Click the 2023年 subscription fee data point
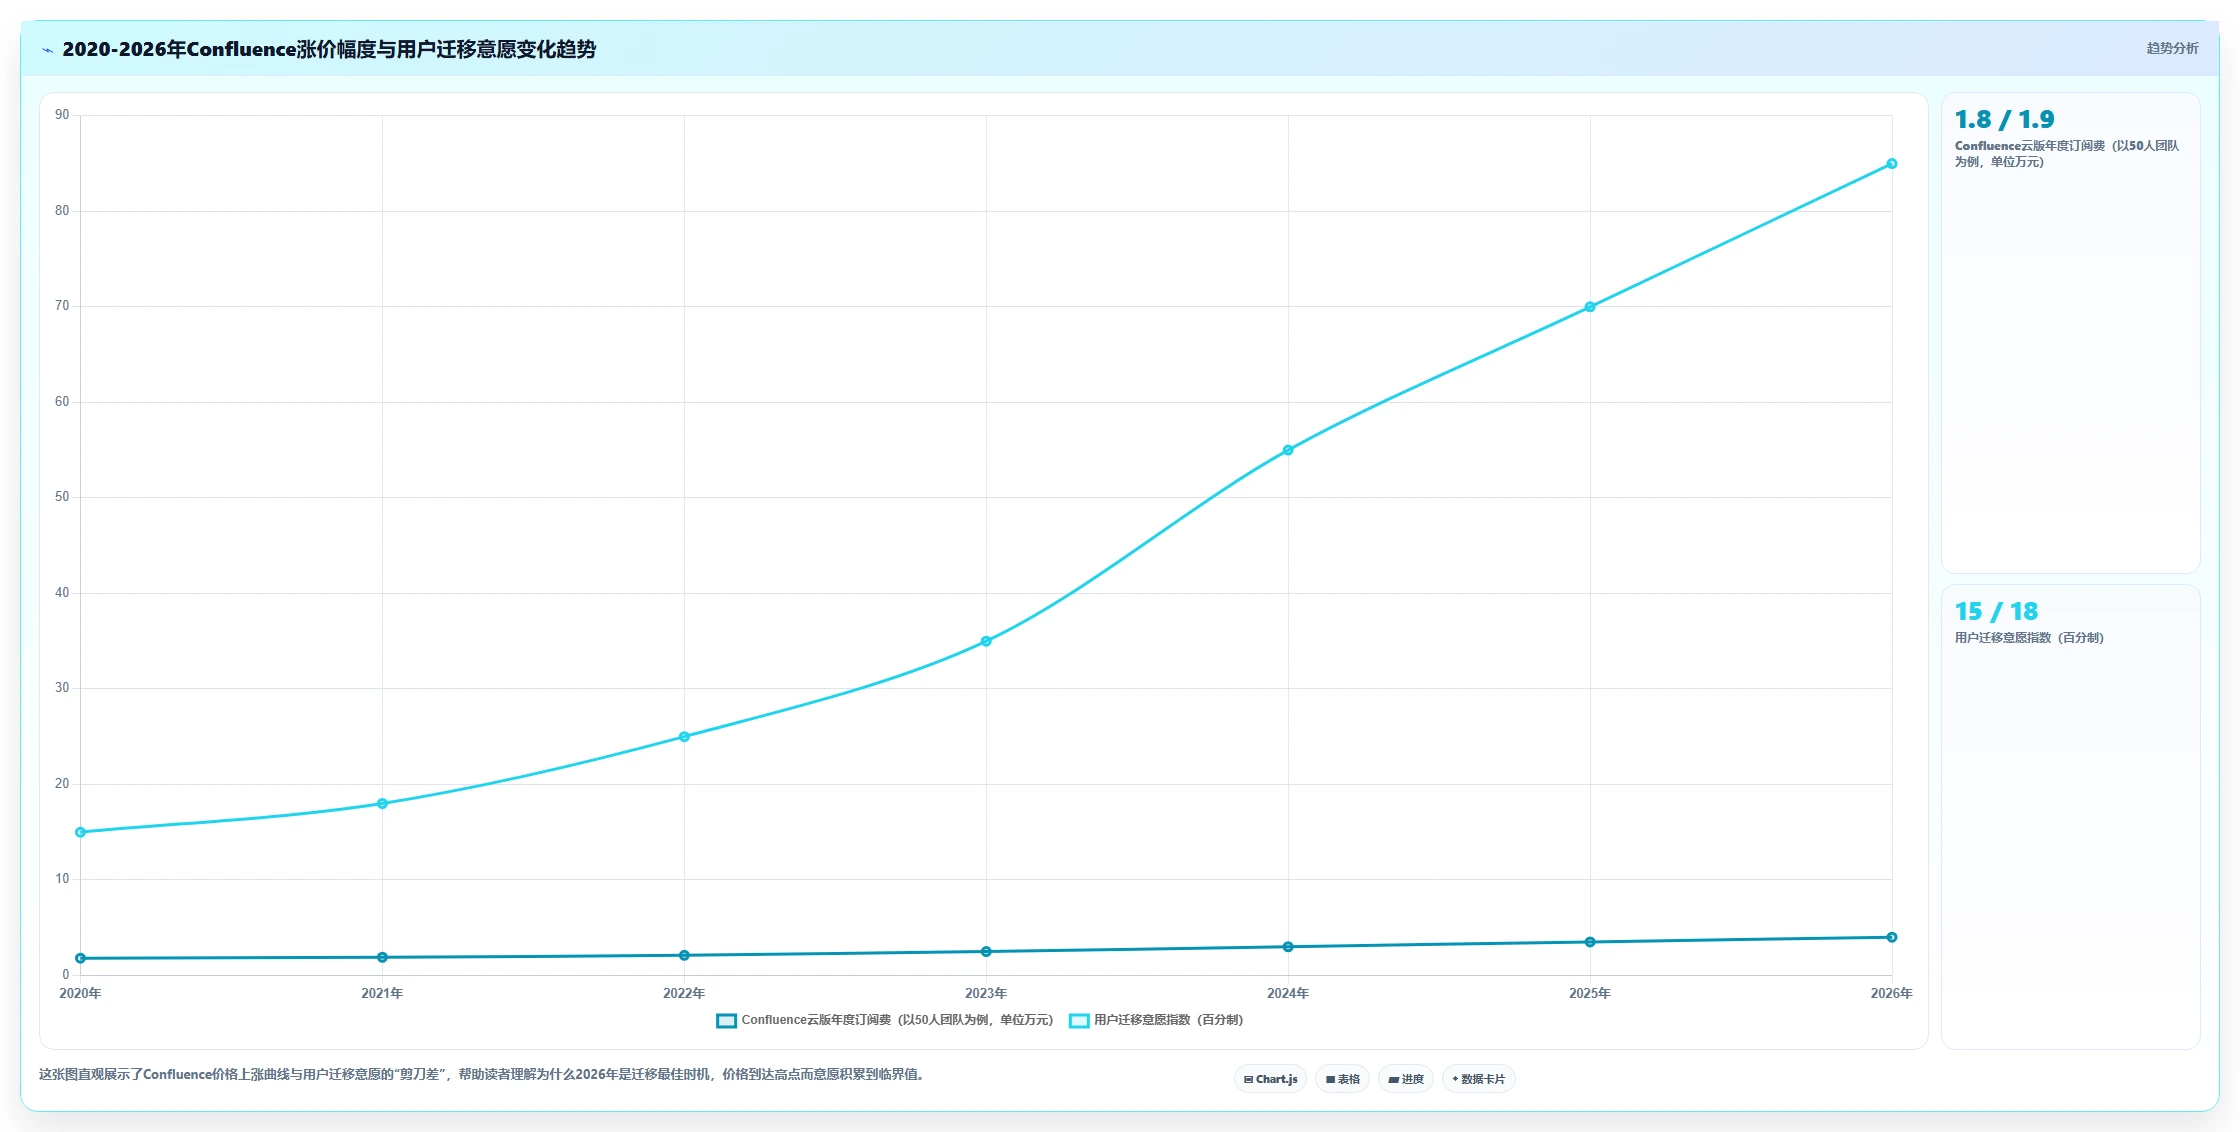Screen dimensions: 2240x1132 tap(986, 951)
